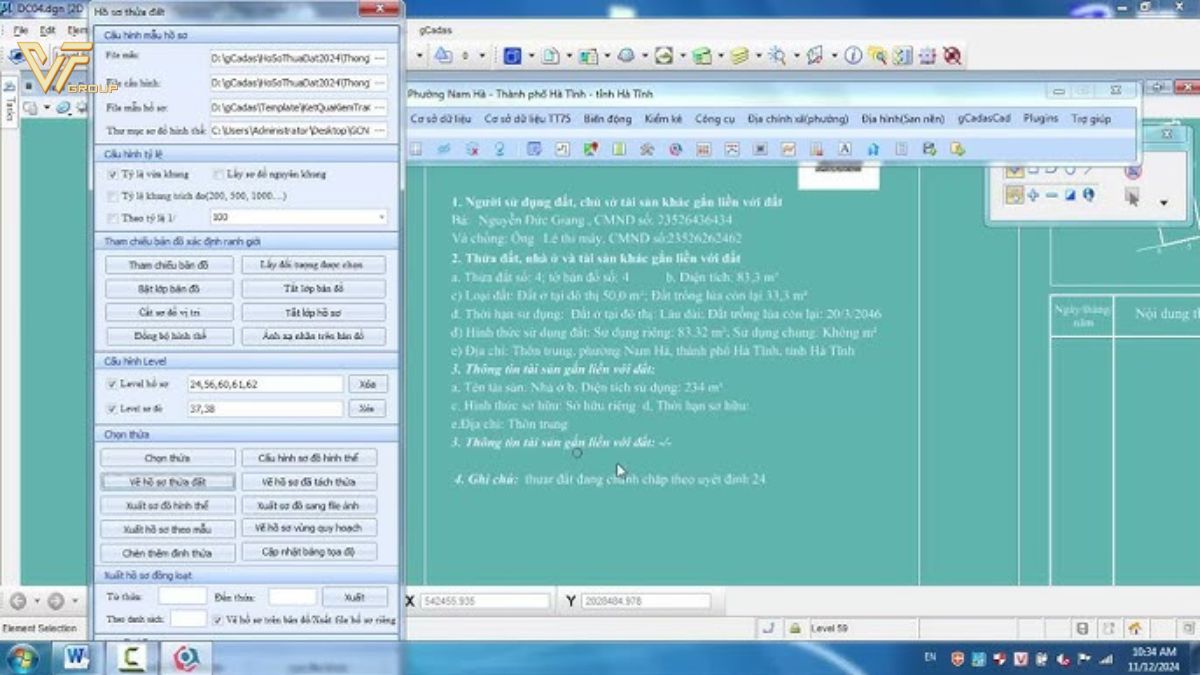Click the "Từ thửa" input field
Viewport: 1200px width, 675px height.
pos(182,597)
